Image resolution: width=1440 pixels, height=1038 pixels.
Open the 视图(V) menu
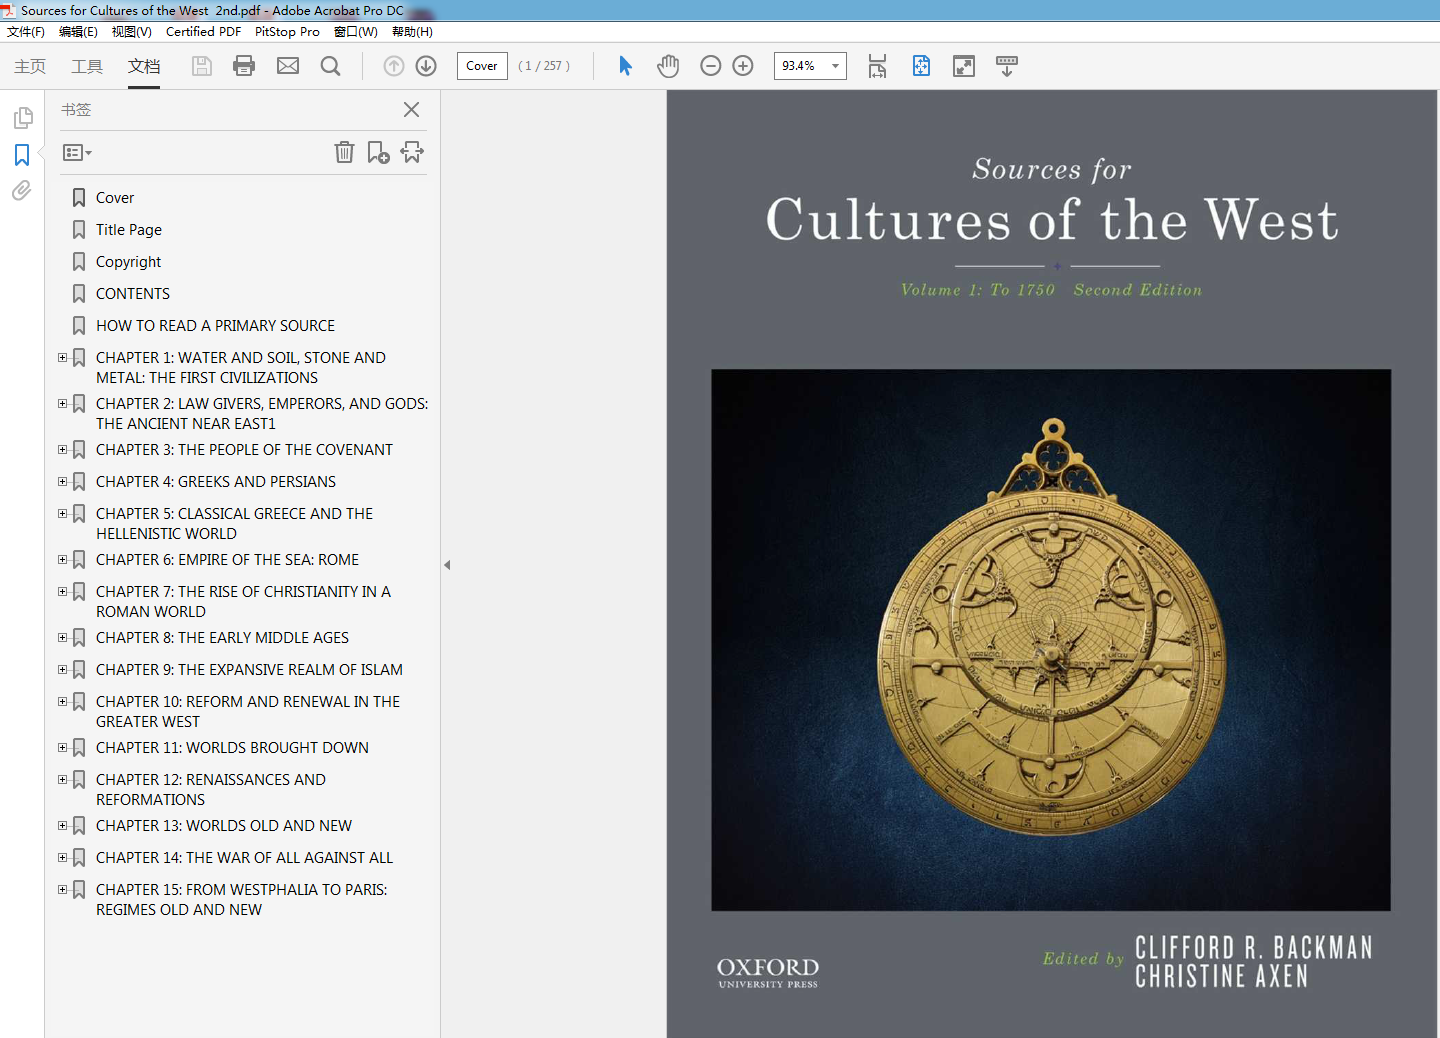click(132, 32)
